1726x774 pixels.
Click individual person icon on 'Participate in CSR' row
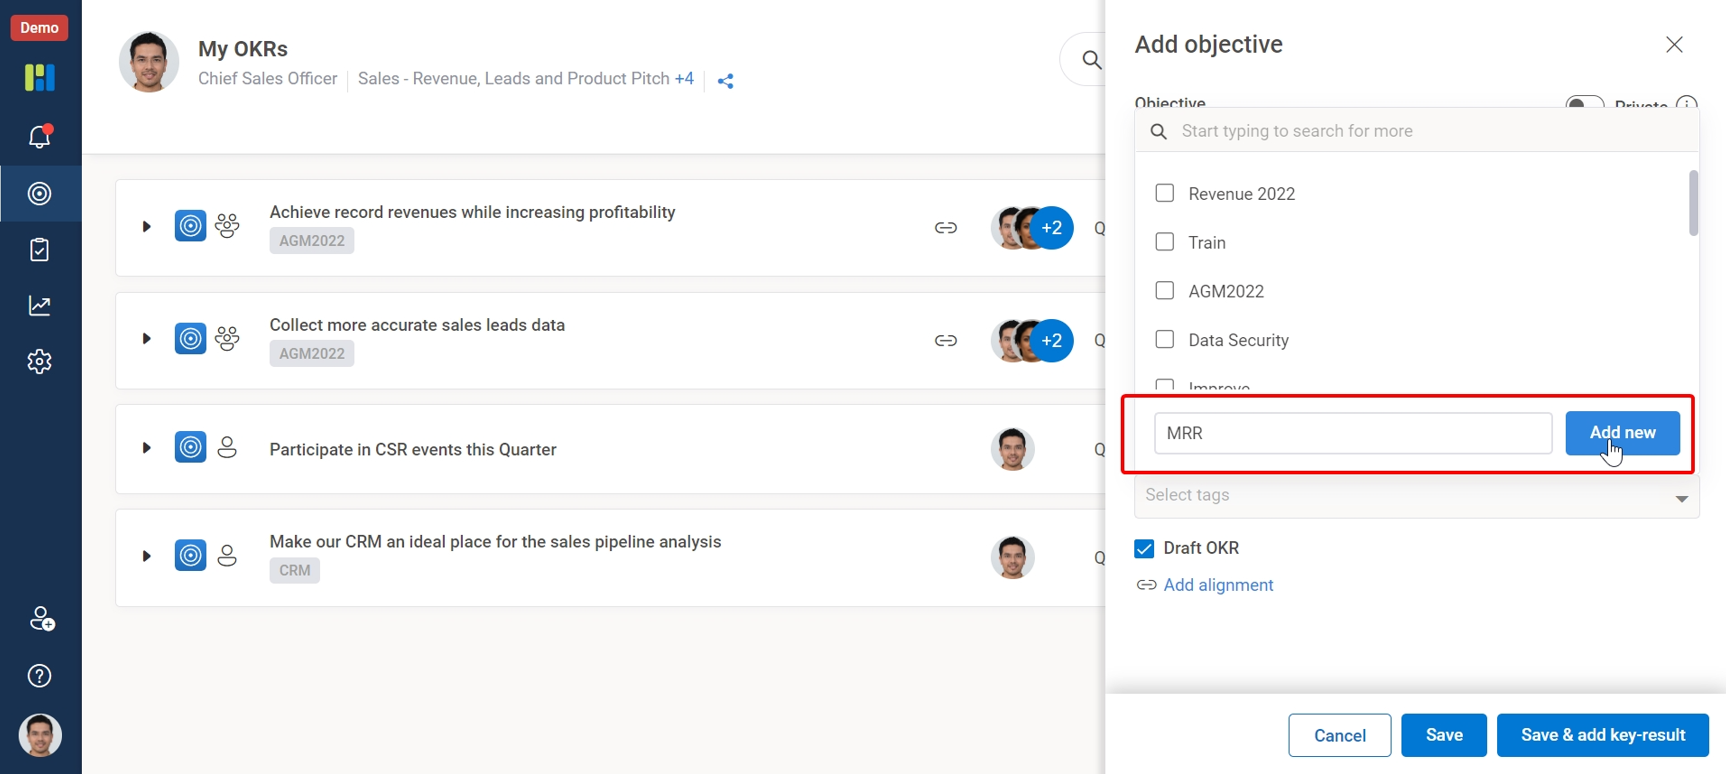[x=227, y=447]
